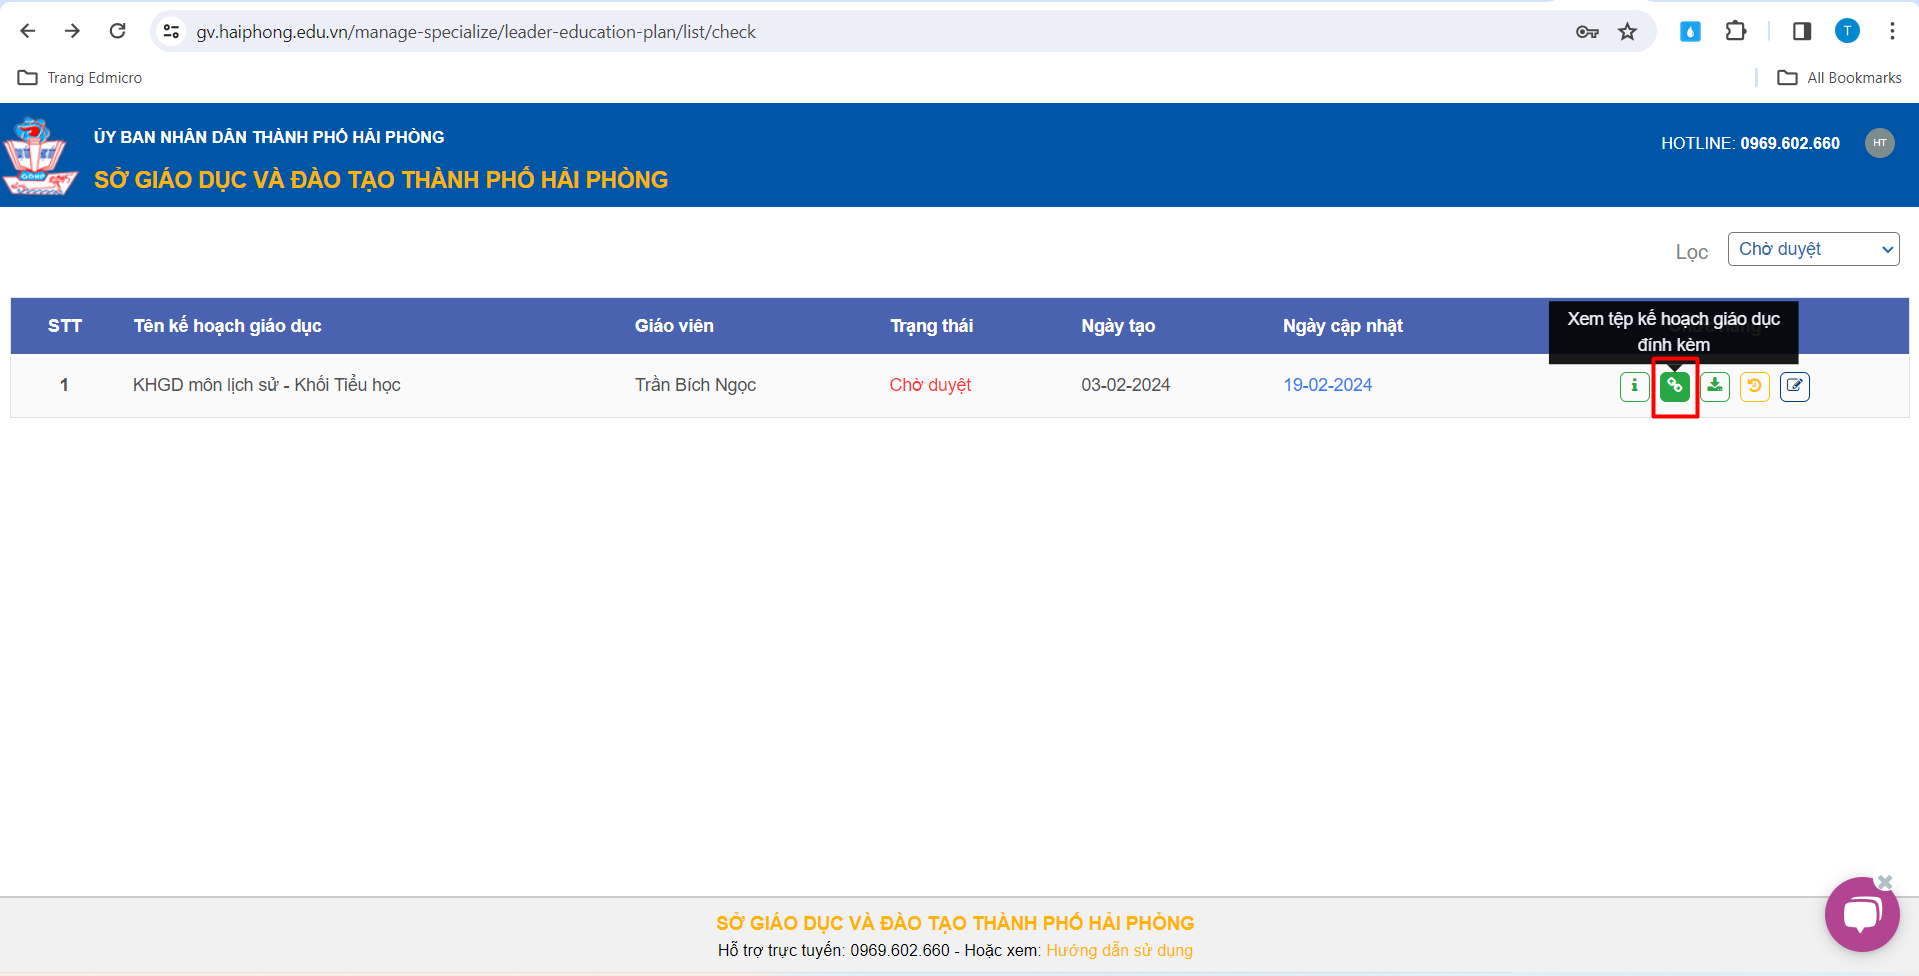Click the 19-02-2024 updated date link
The height and width of the screenshot is (976, 1919).
tap(1327, 385)
